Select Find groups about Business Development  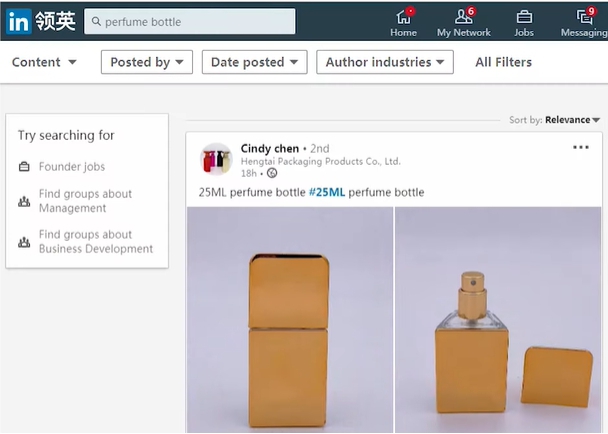pos(95,242)
